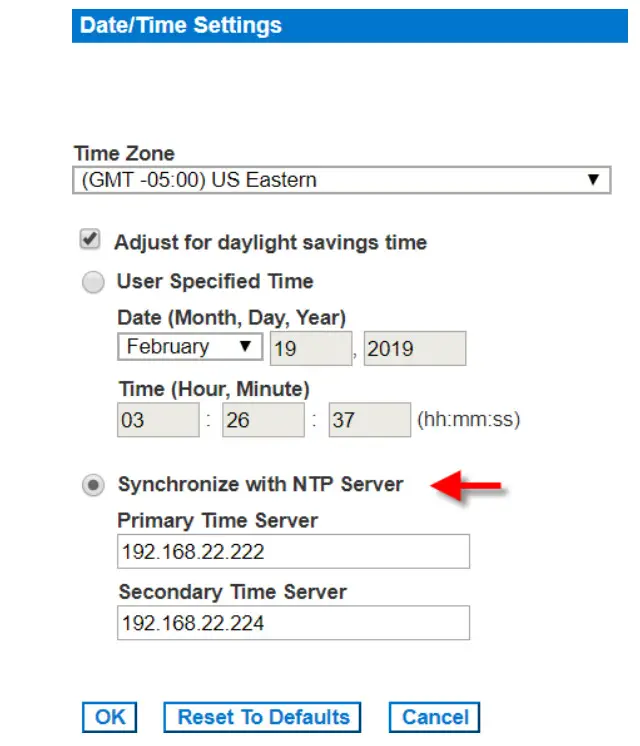Open the Time Zone dropdown
The image size is (640, 746).
pyautogui.click(x=342, y=181)
